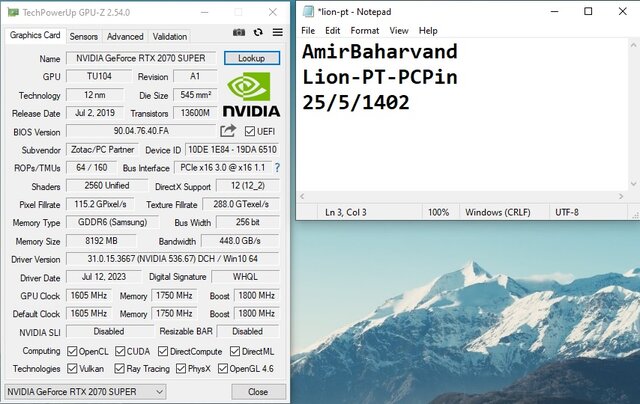Click the GPU-Z refresh icon

[258, 32]
